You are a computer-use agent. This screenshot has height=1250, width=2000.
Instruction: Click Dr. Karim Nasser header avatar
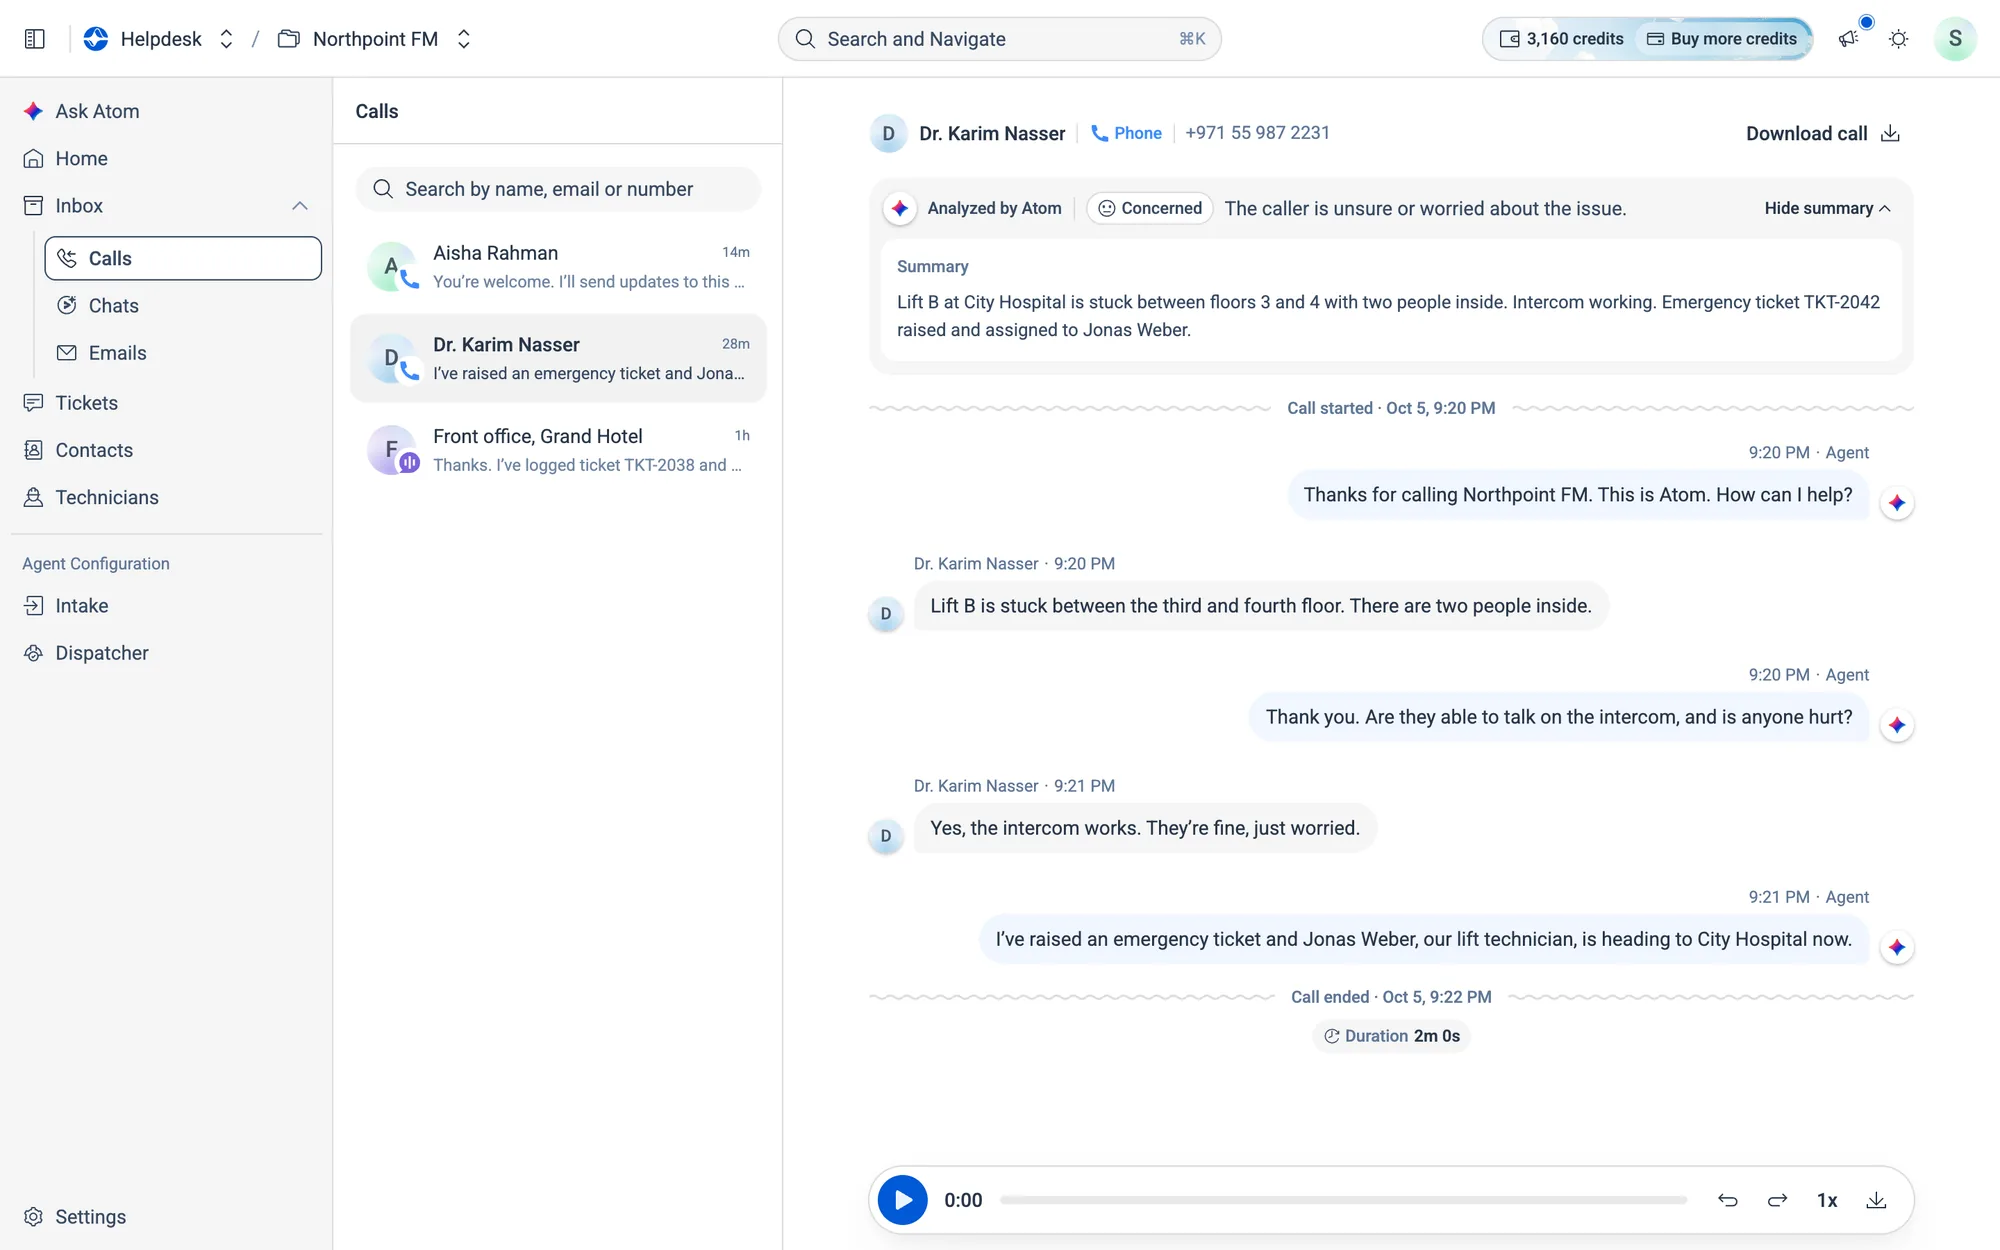(888, 134)
